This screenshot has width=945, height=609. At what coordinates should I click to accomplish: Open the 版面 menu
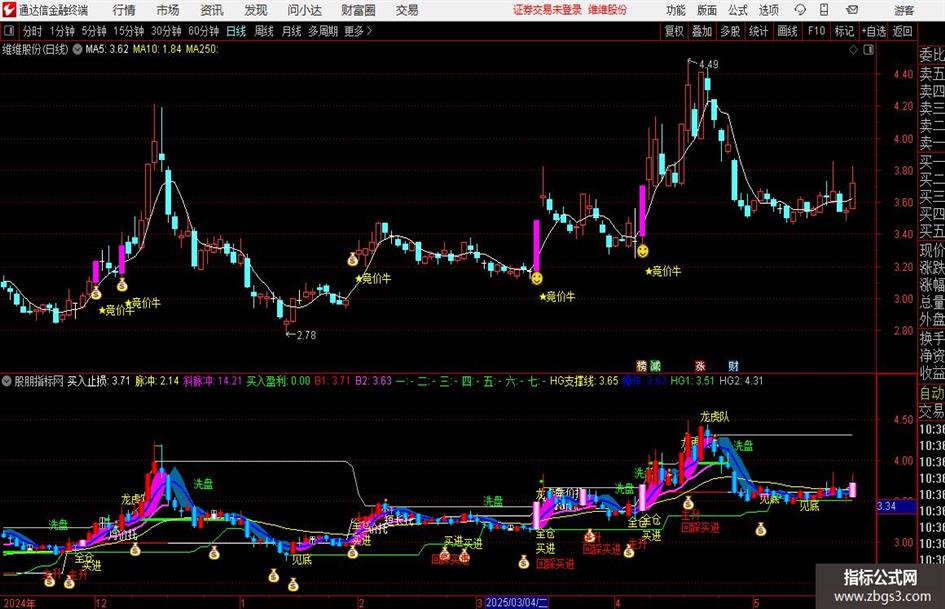click(706, 10)
